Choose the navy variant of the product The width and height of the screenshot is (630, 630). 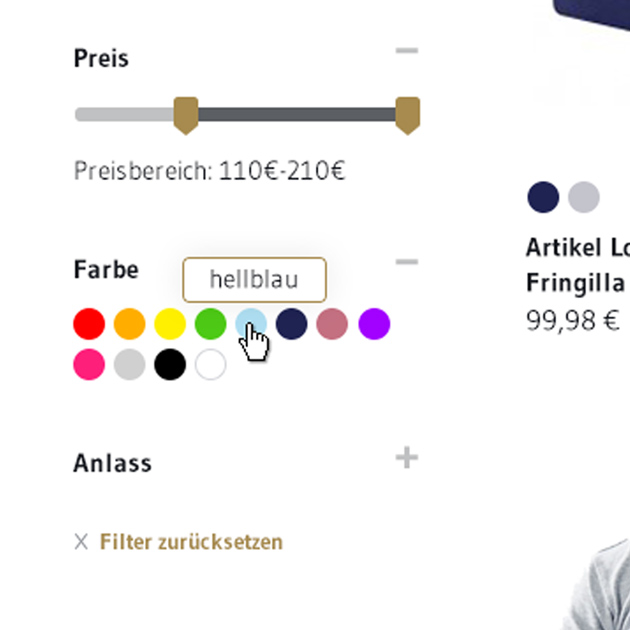(543, 197)
